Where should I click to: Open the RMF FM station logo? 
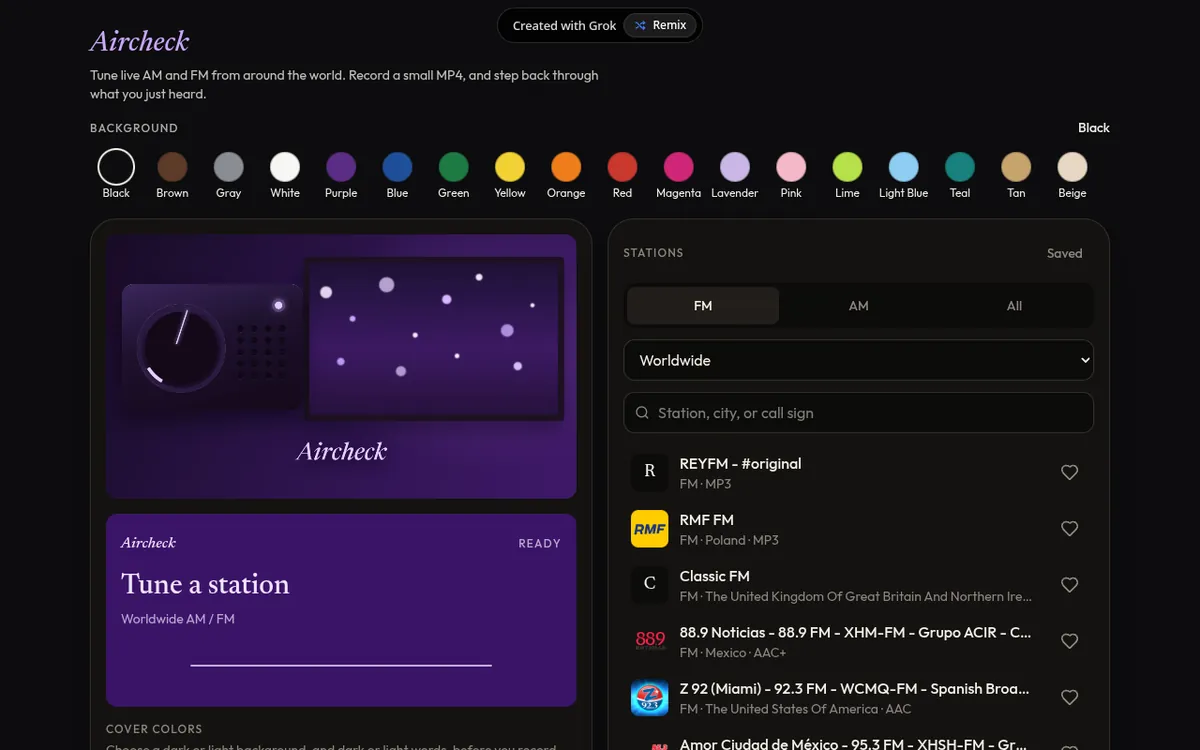click(x=650, y=529)
